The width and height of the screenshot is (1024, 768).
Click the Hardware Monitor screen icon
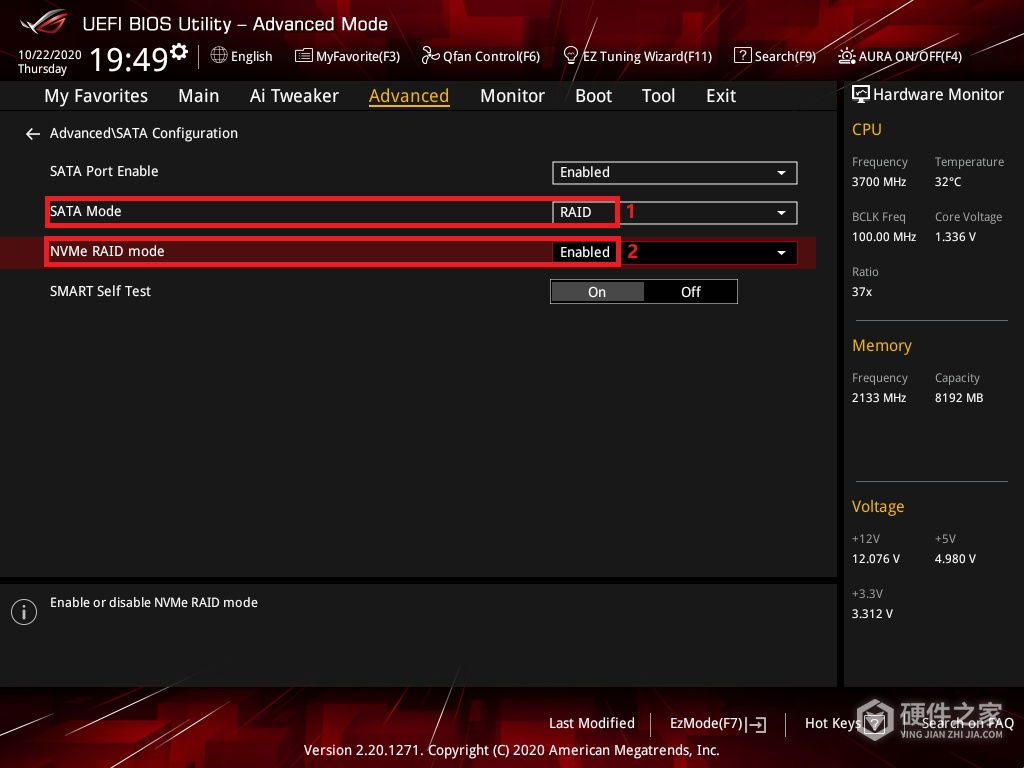click(x=861, y=94)
